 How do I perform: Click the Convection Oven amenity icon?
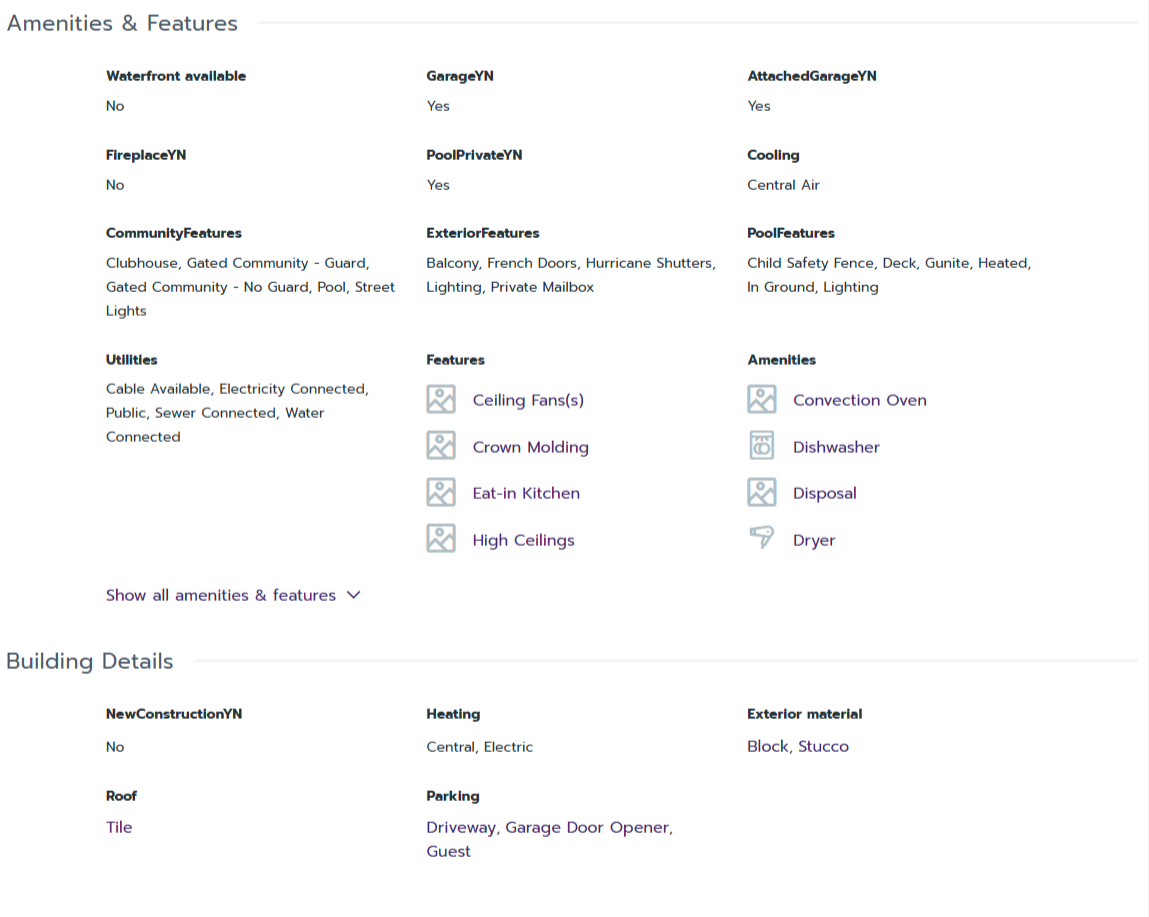[761, 400]
